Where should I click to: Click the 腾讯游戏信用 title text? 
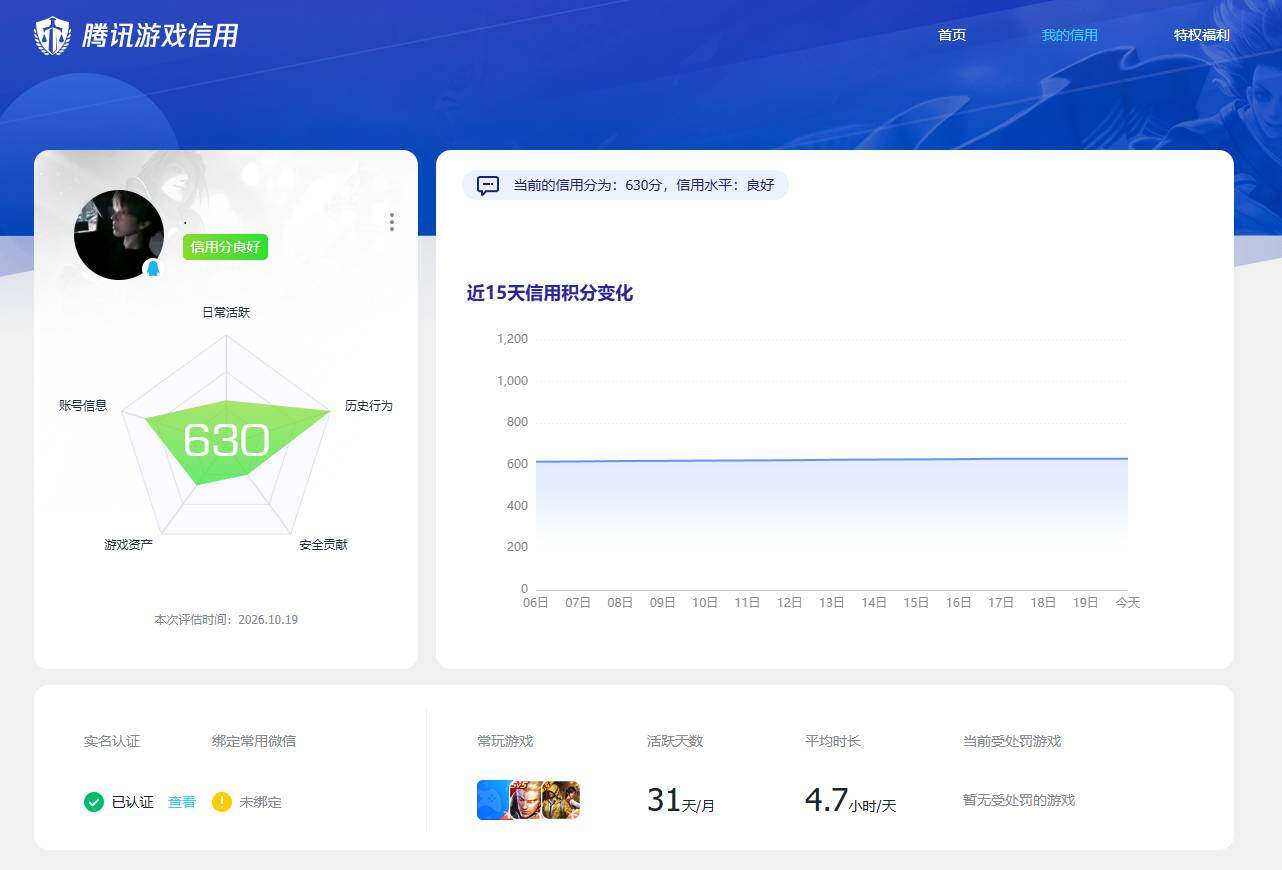[160, 36]
